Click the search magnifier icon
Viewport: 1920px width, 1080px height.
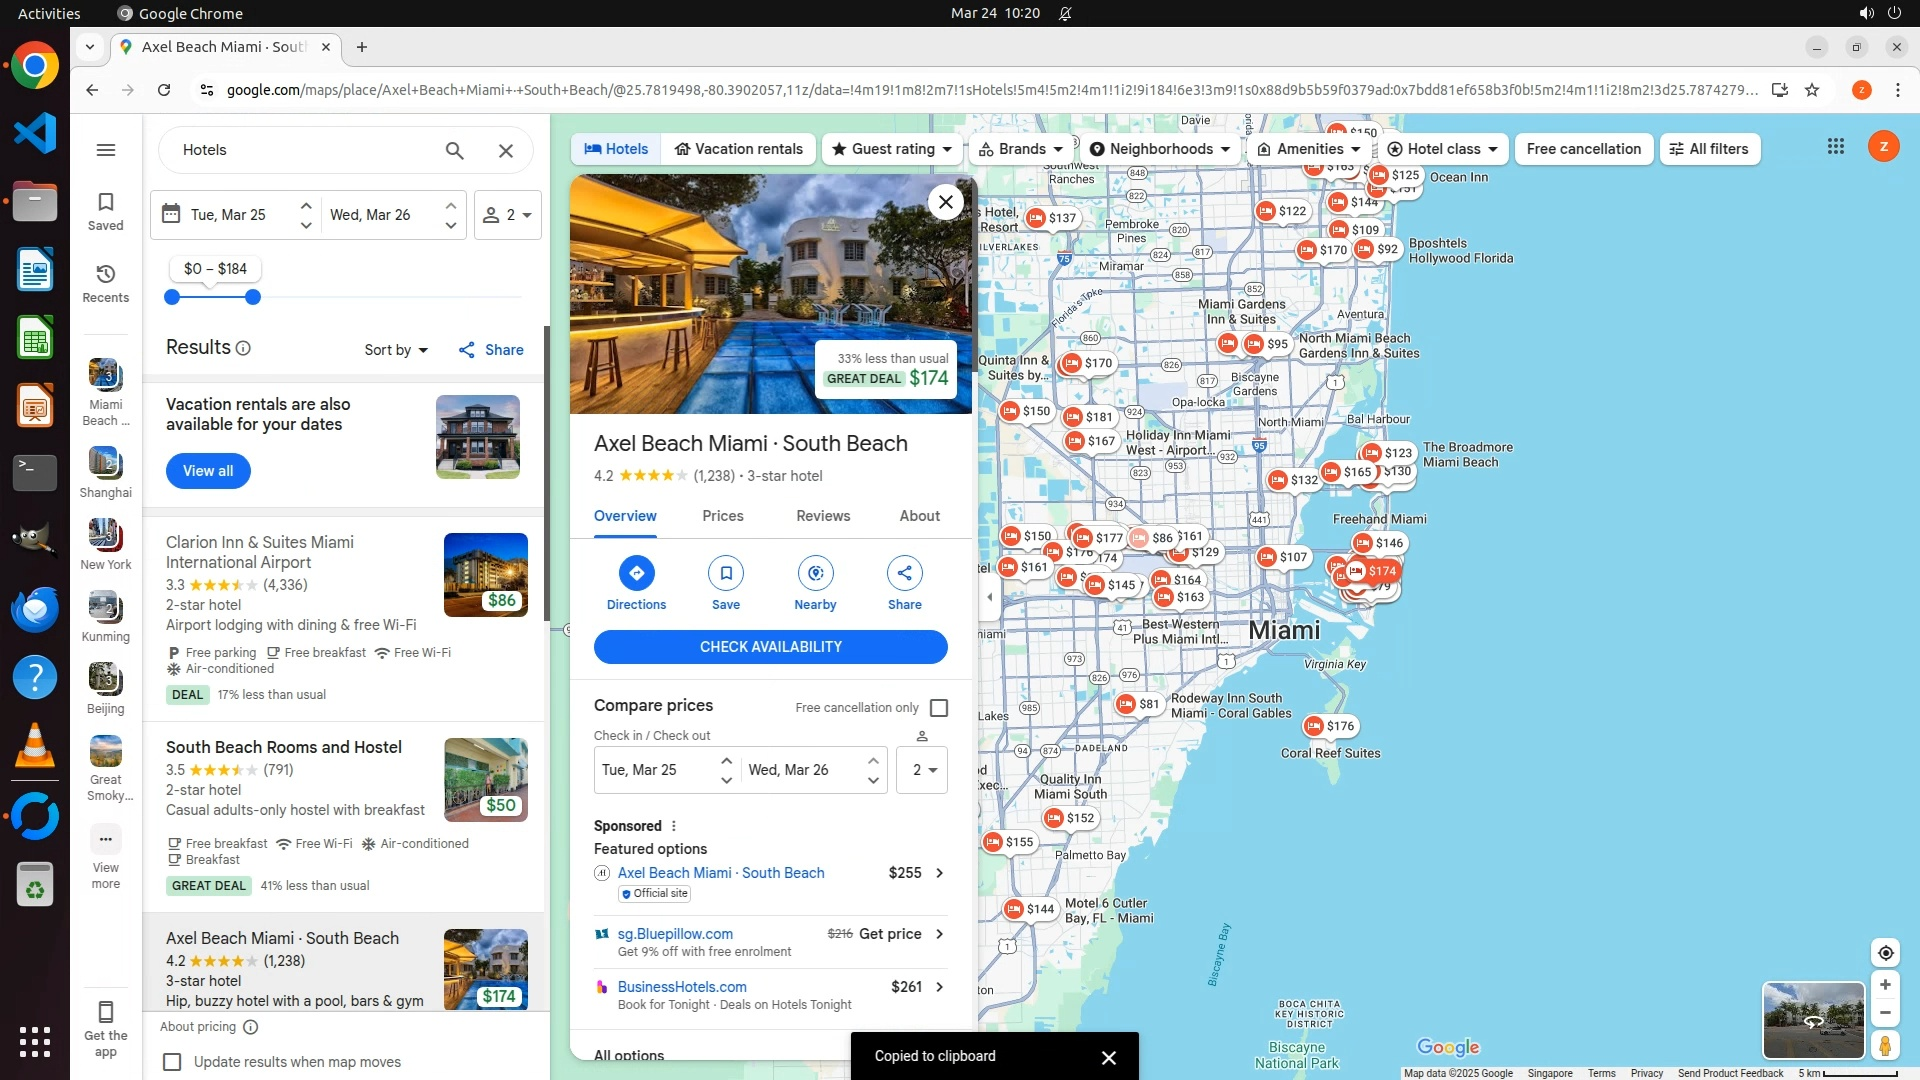point(454,151)
